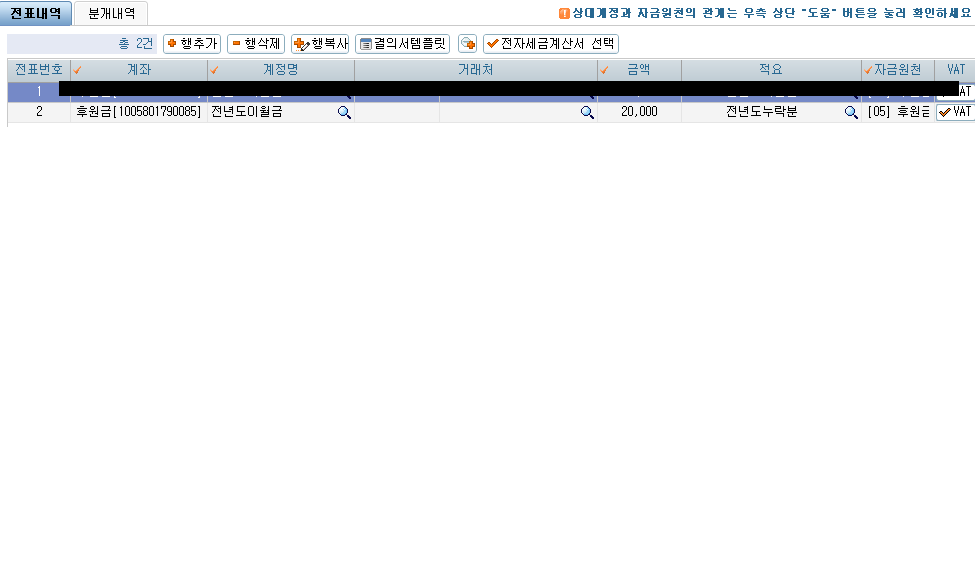Search 적요 magnifier in row 2
The height and width of the screenshot is (572, 975).
851,113
